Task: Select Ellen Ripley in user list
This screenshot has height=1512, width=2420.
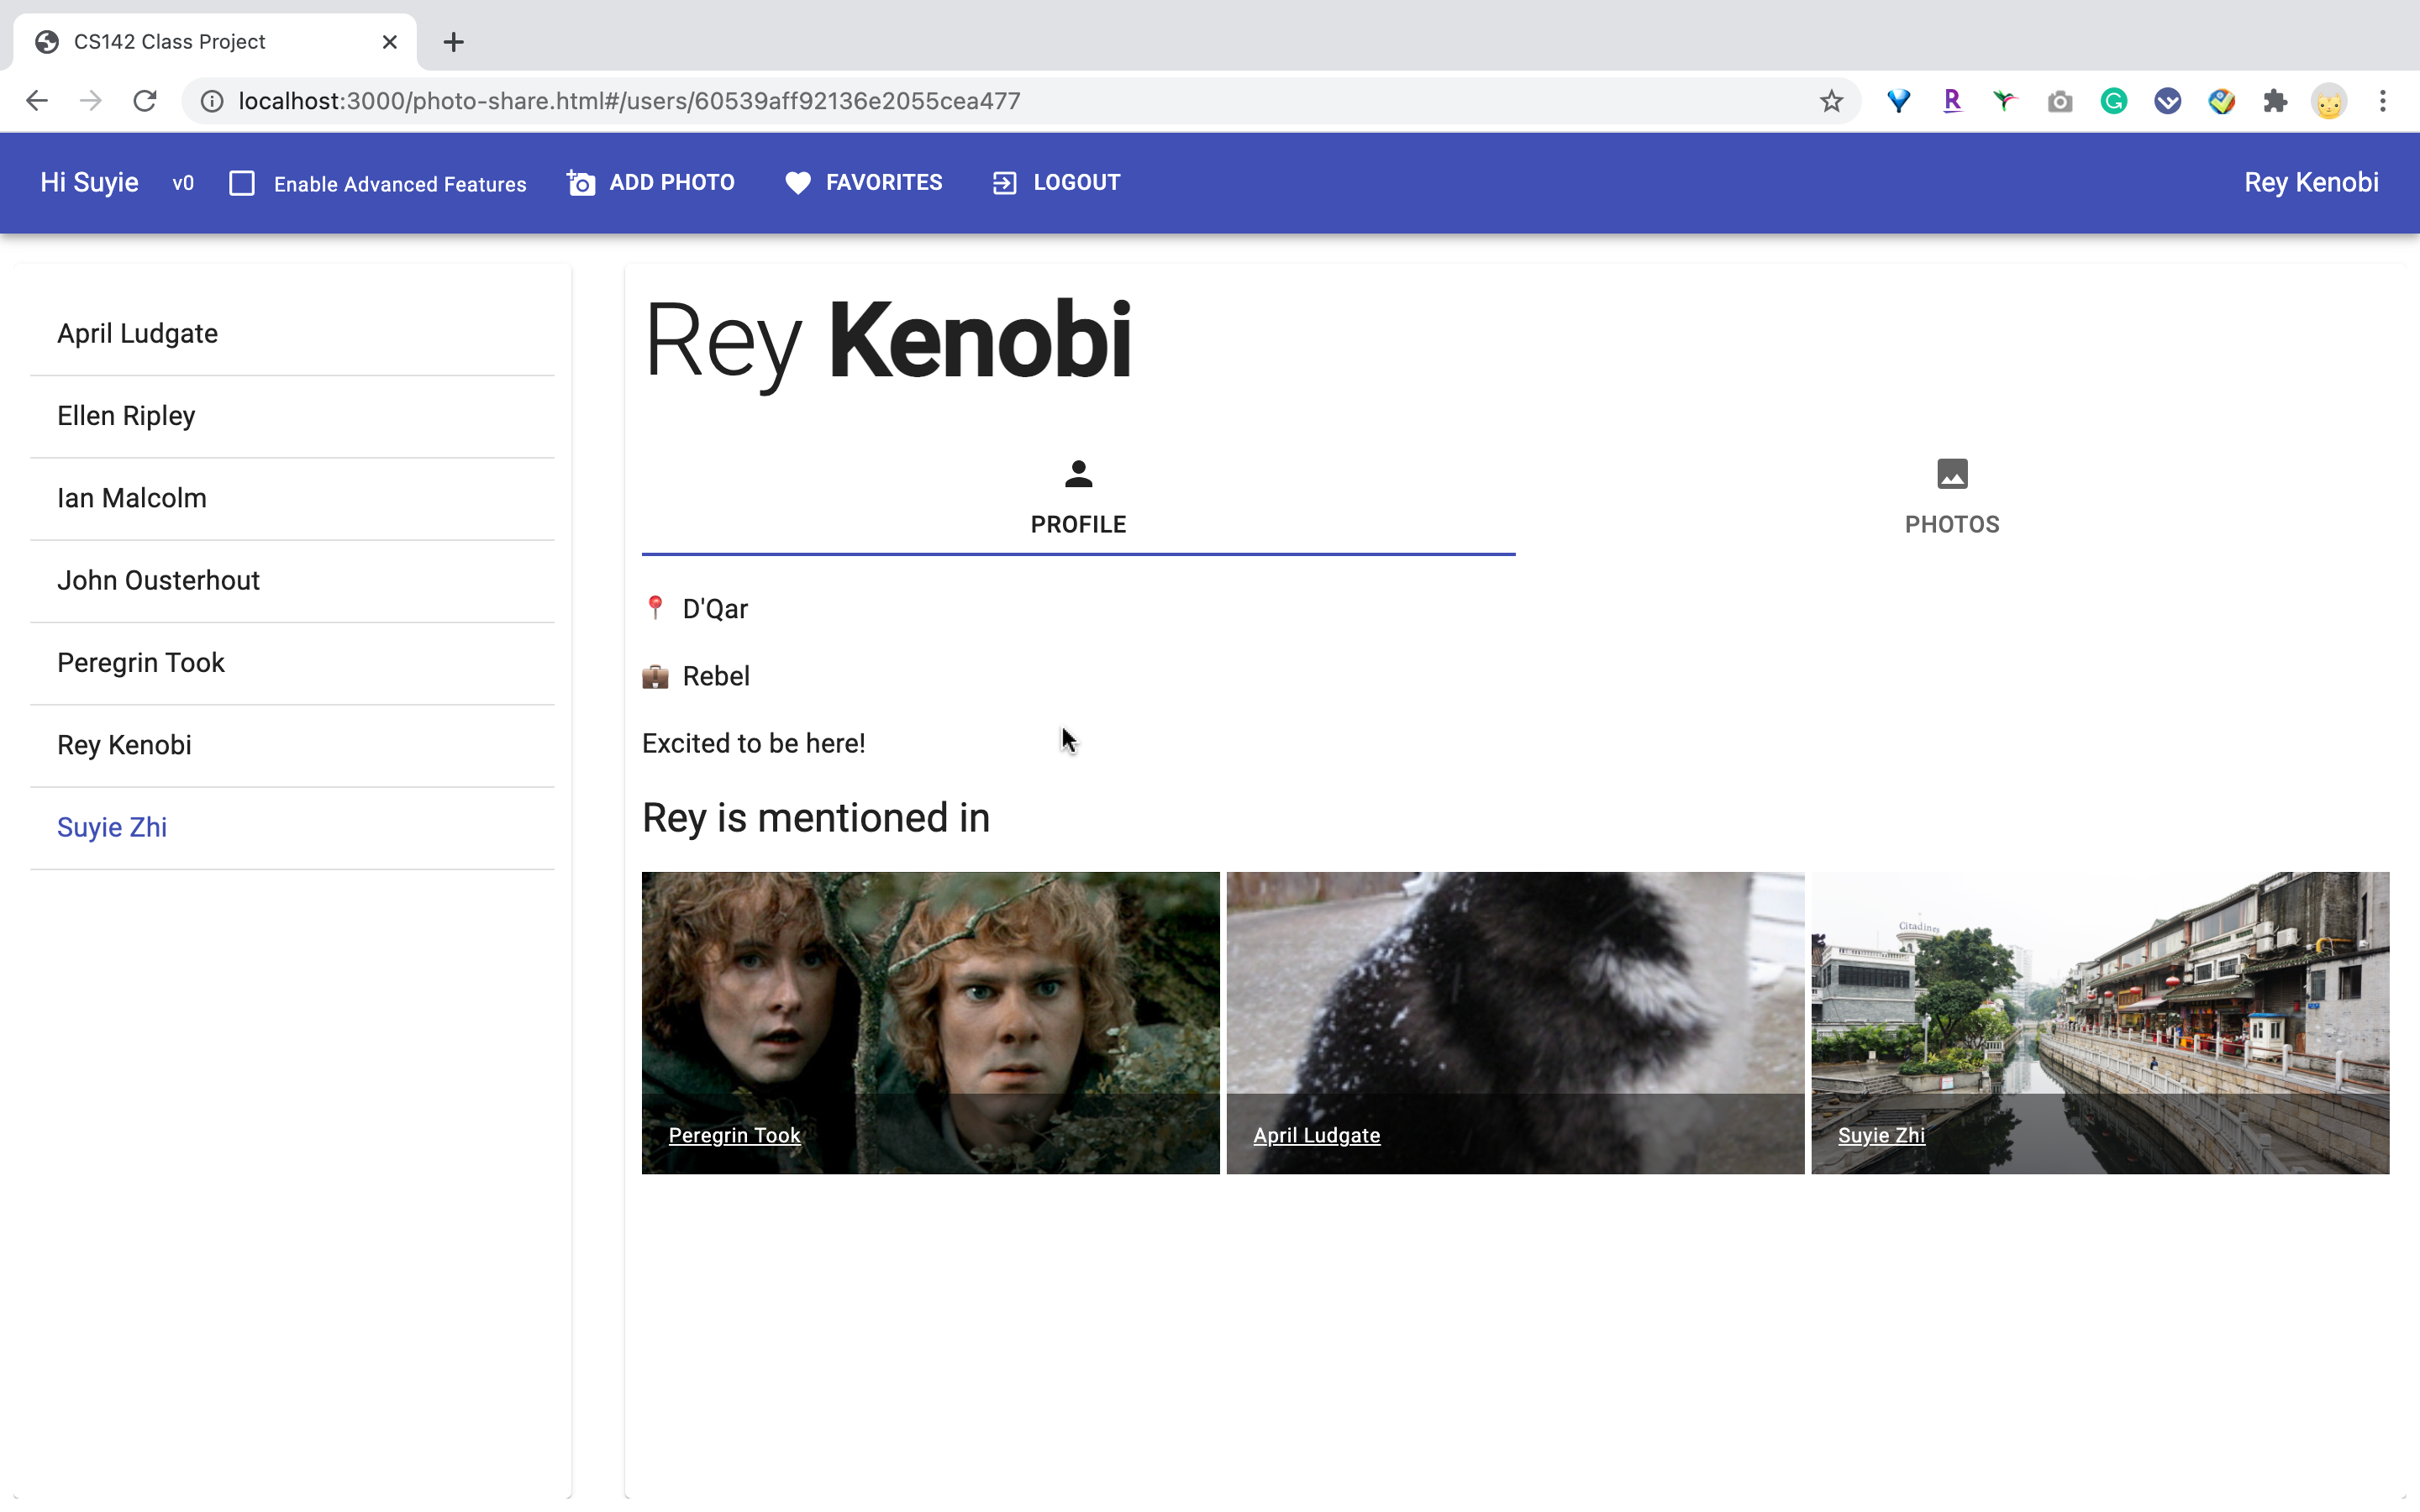Action: (x=292, y=416)
